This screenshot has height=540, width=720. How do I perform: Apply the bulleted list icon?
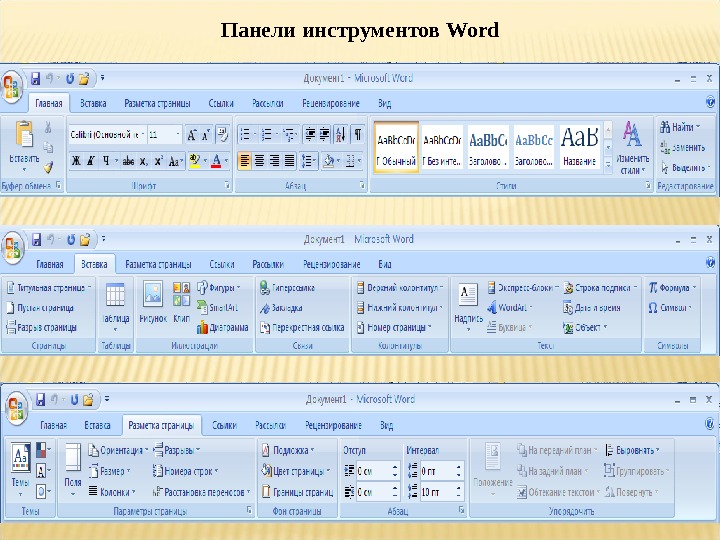245,135
